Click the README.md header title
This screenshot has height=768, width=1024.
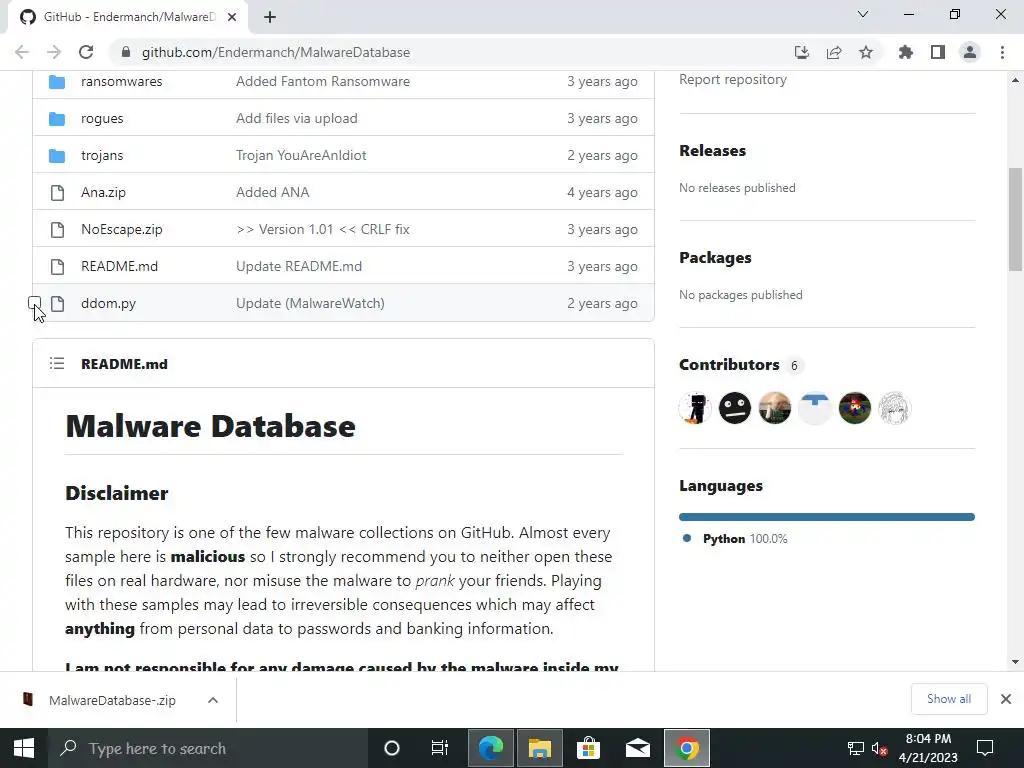tap(124, 364)
